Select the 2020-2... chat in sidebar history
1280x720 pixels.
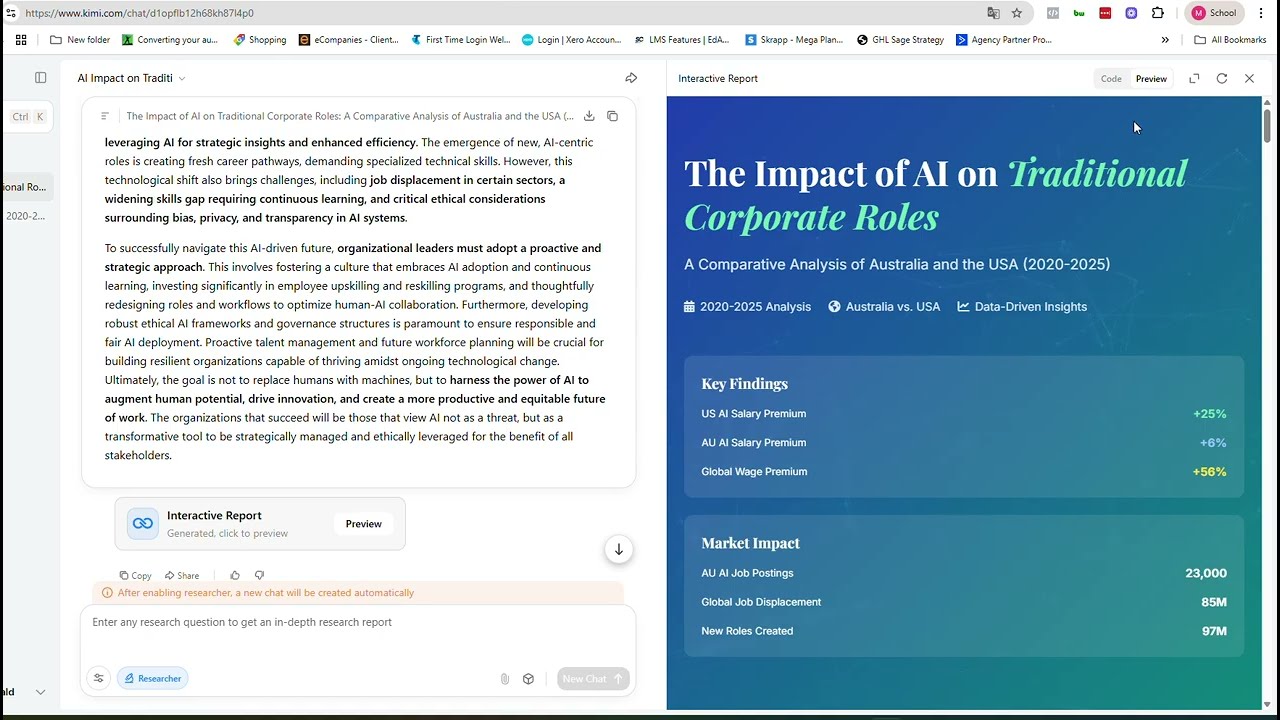coord(25,216)
